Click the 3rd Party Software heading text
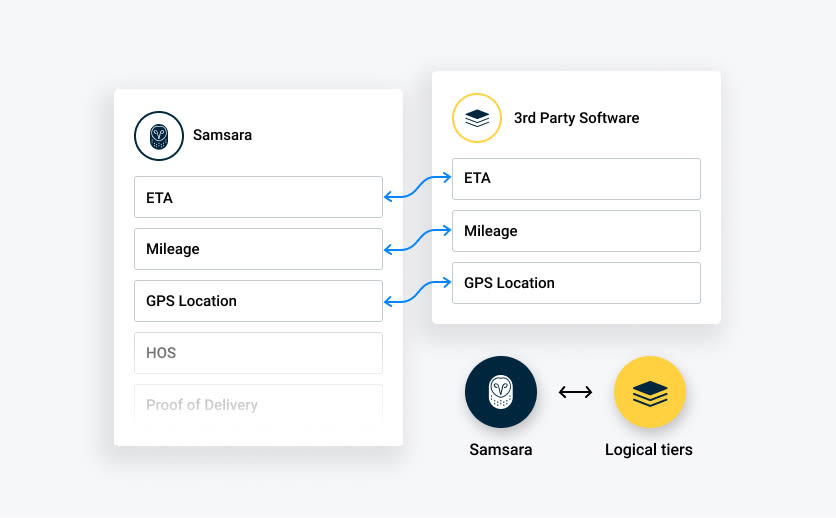This screenshot has height=518, width=836. pyautogui.click(x=576, y=118)
